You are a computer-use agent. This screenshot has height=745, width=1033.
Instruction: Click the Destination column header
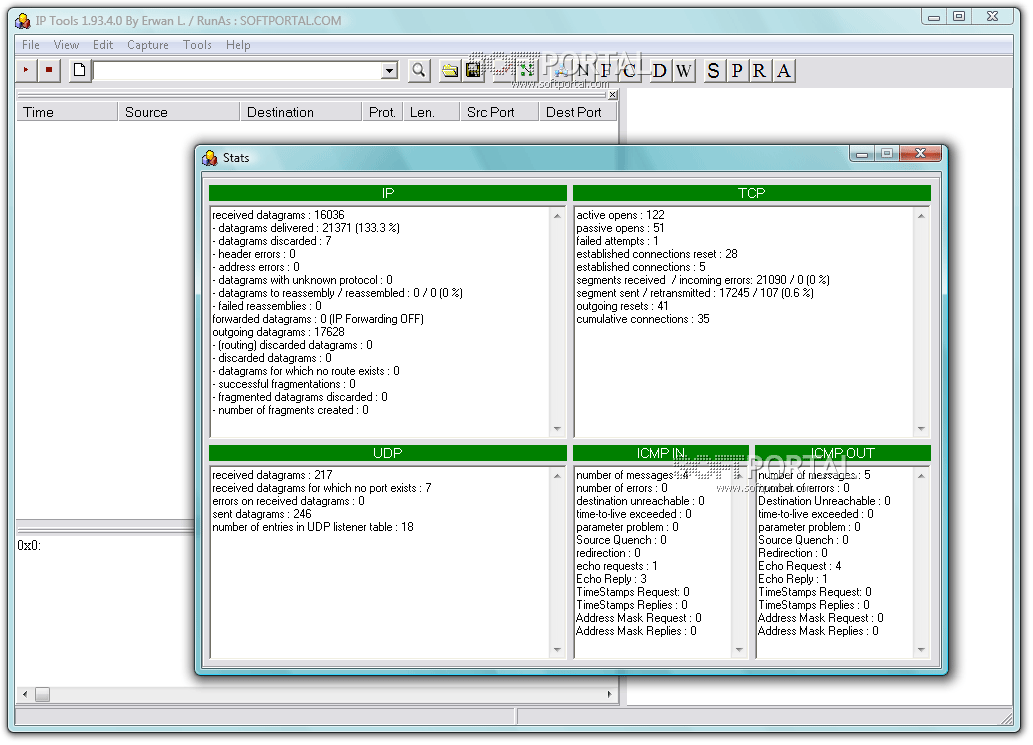point(300,113)
